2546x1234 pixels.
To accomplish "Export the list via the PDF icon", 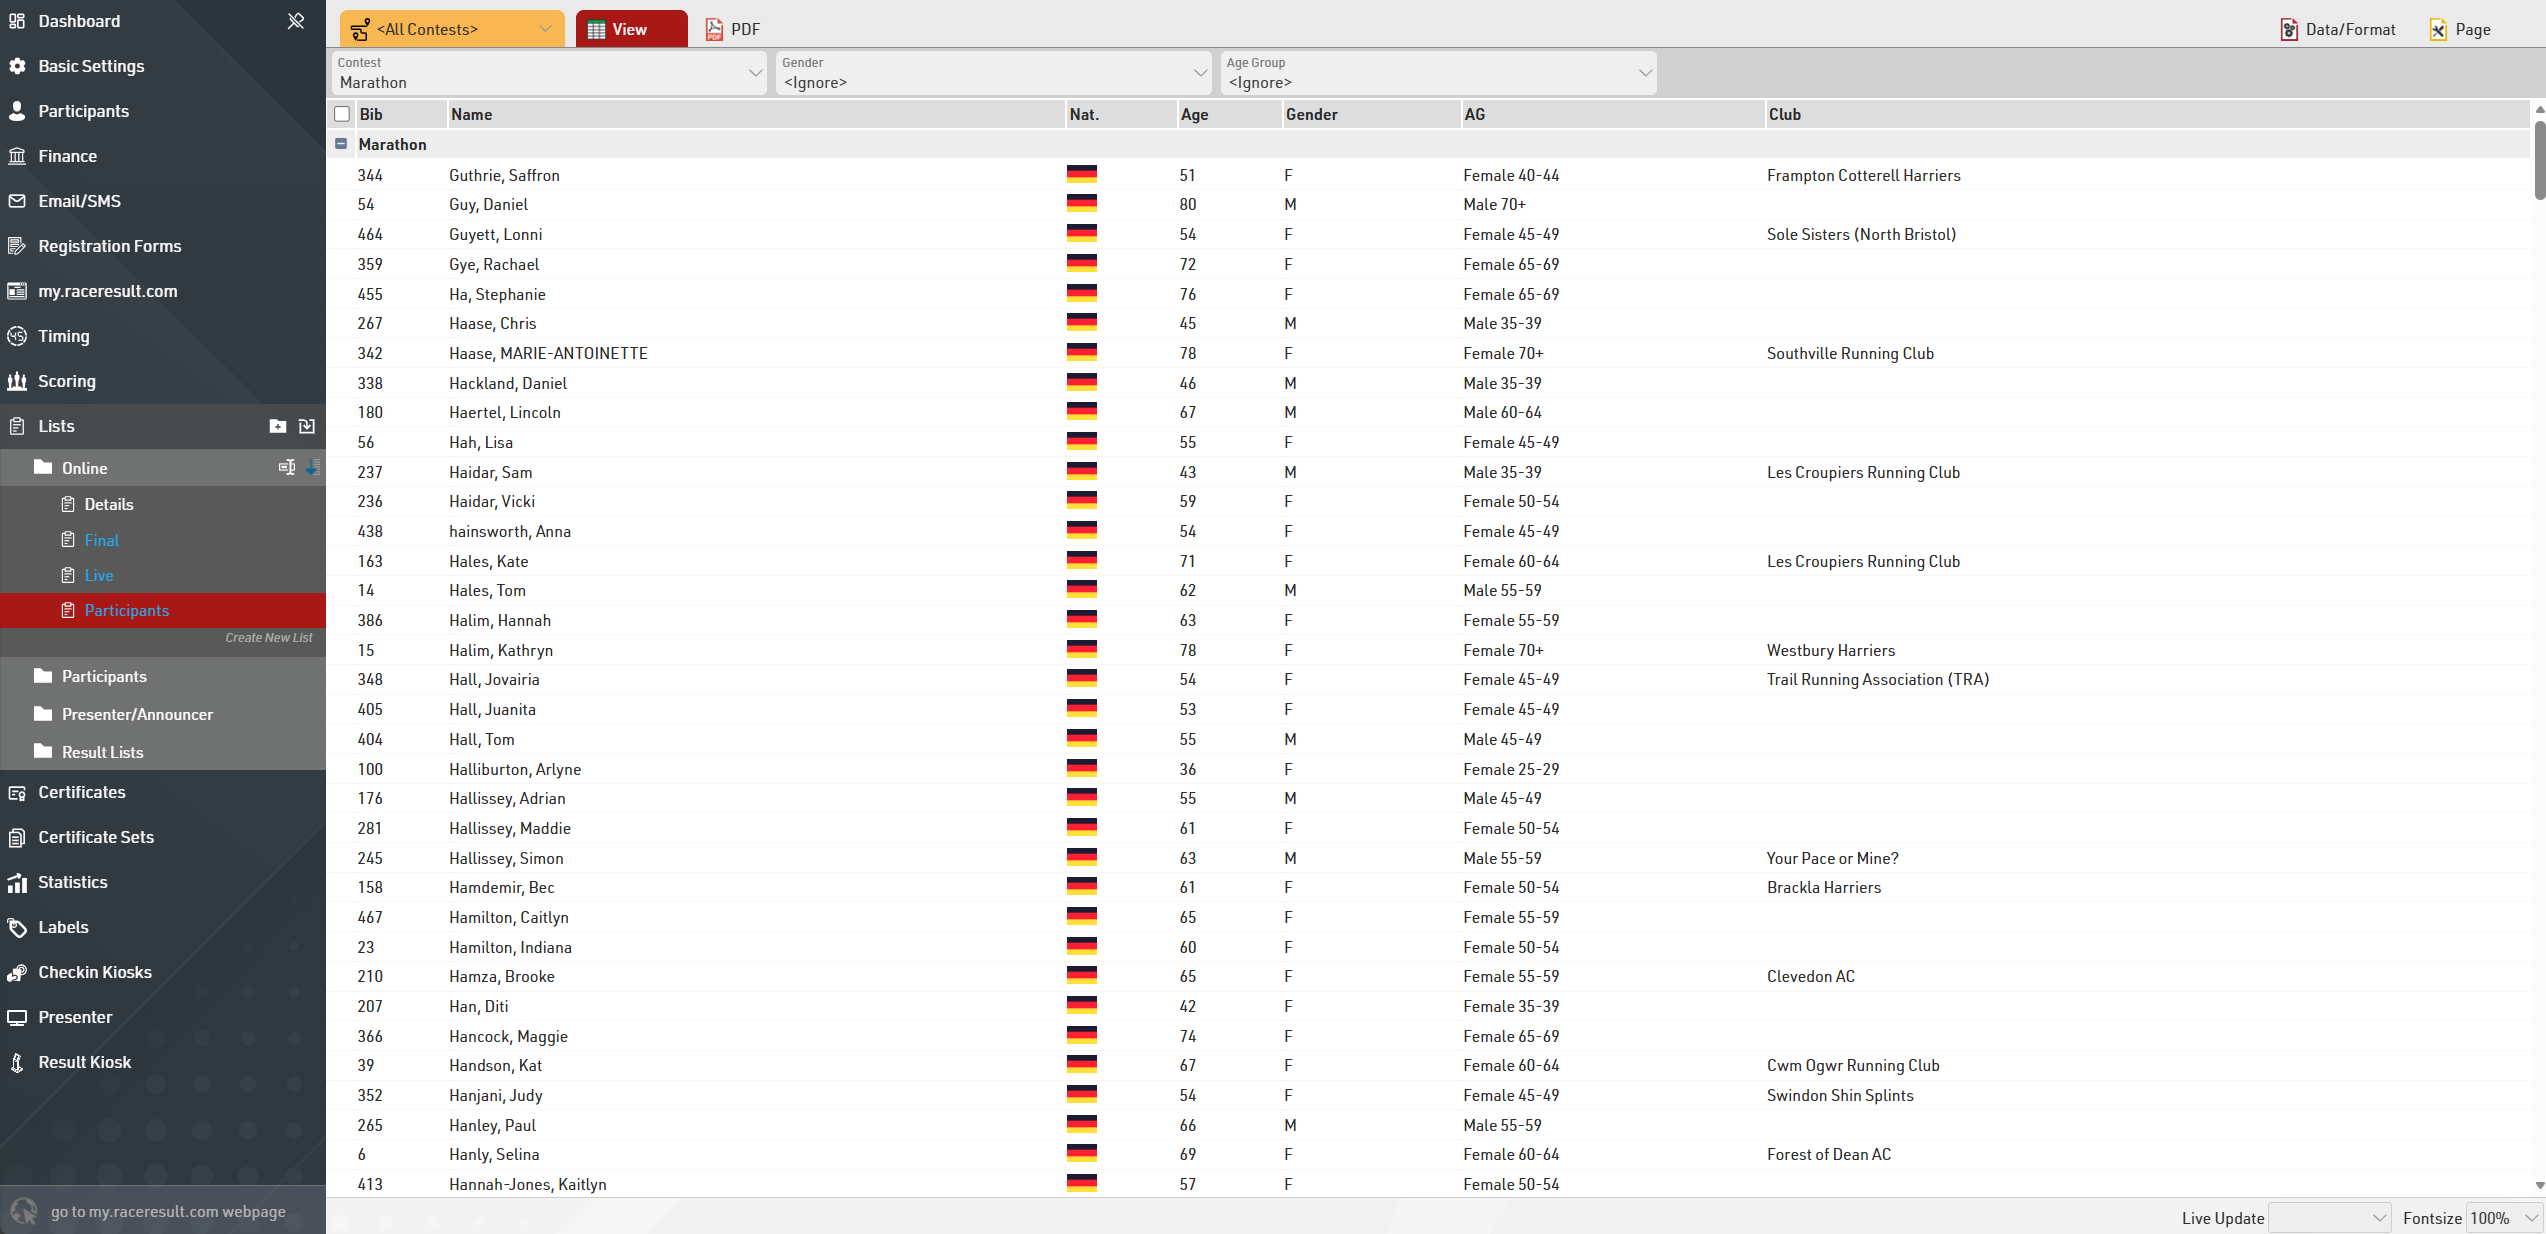I will click(714, 29).
